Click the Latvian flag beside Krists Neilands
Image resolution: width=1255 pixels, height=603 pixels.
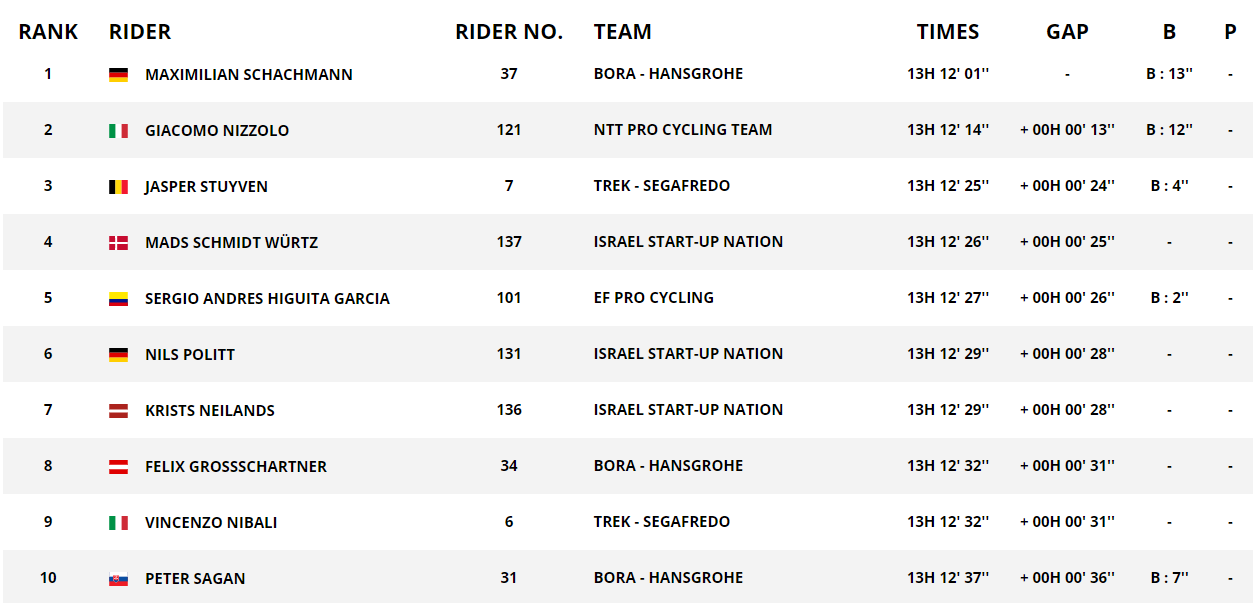point(118,410)
